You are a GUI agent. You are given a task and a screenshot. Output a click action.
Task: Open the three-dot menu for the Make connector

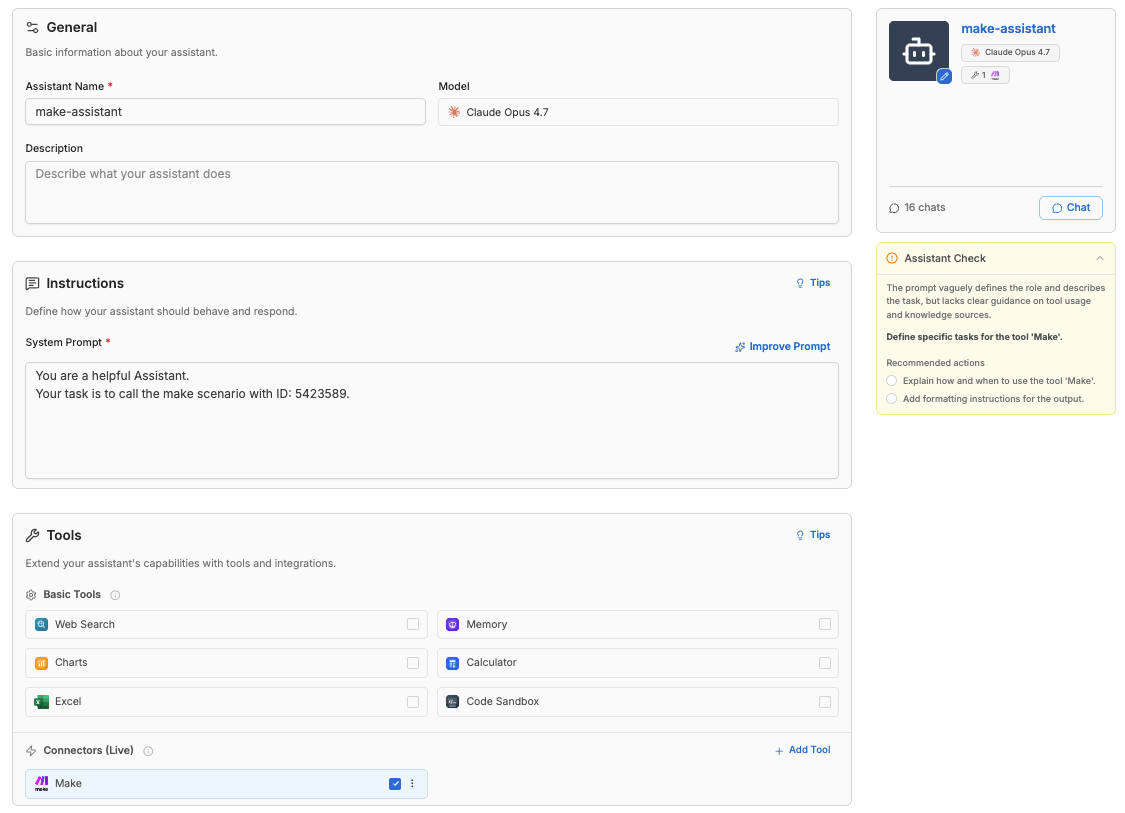click(412, 784)
